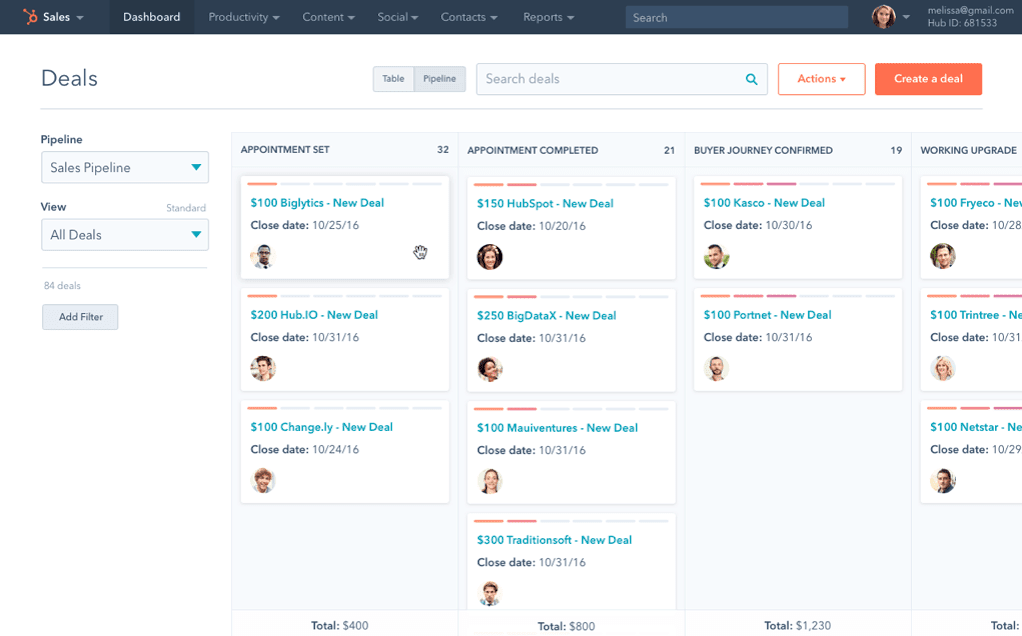The width and height of the screenshot is (1022, 636).
Task: Open the Actions dropdown button
Action: point(821,79)
